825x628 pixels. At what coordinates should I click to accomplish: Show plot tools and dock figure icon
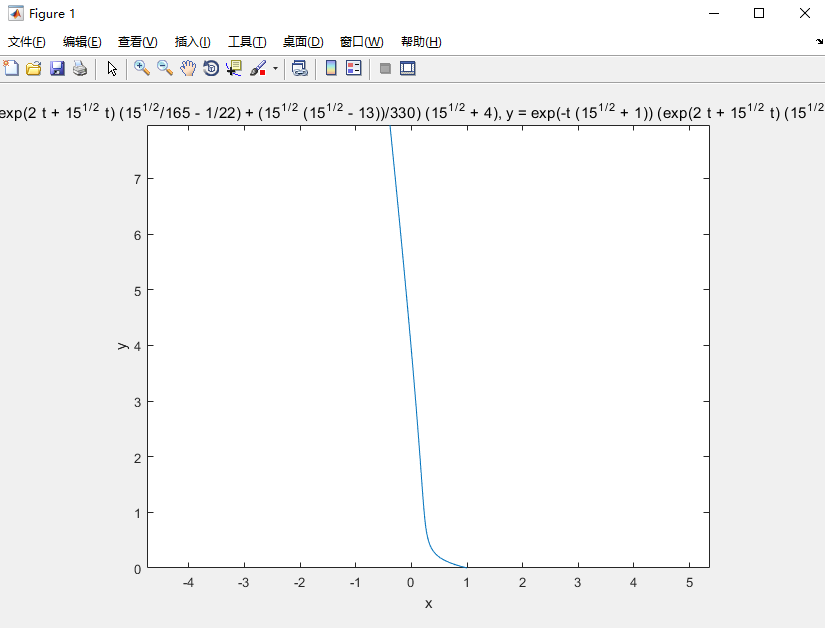408,68
